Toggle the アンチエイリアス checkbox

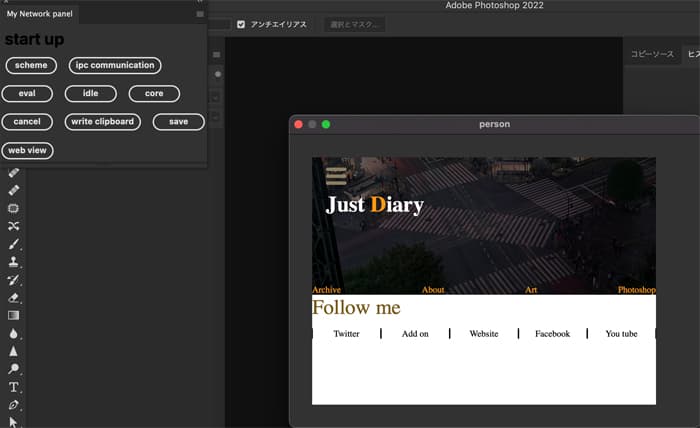coord(241,25)
